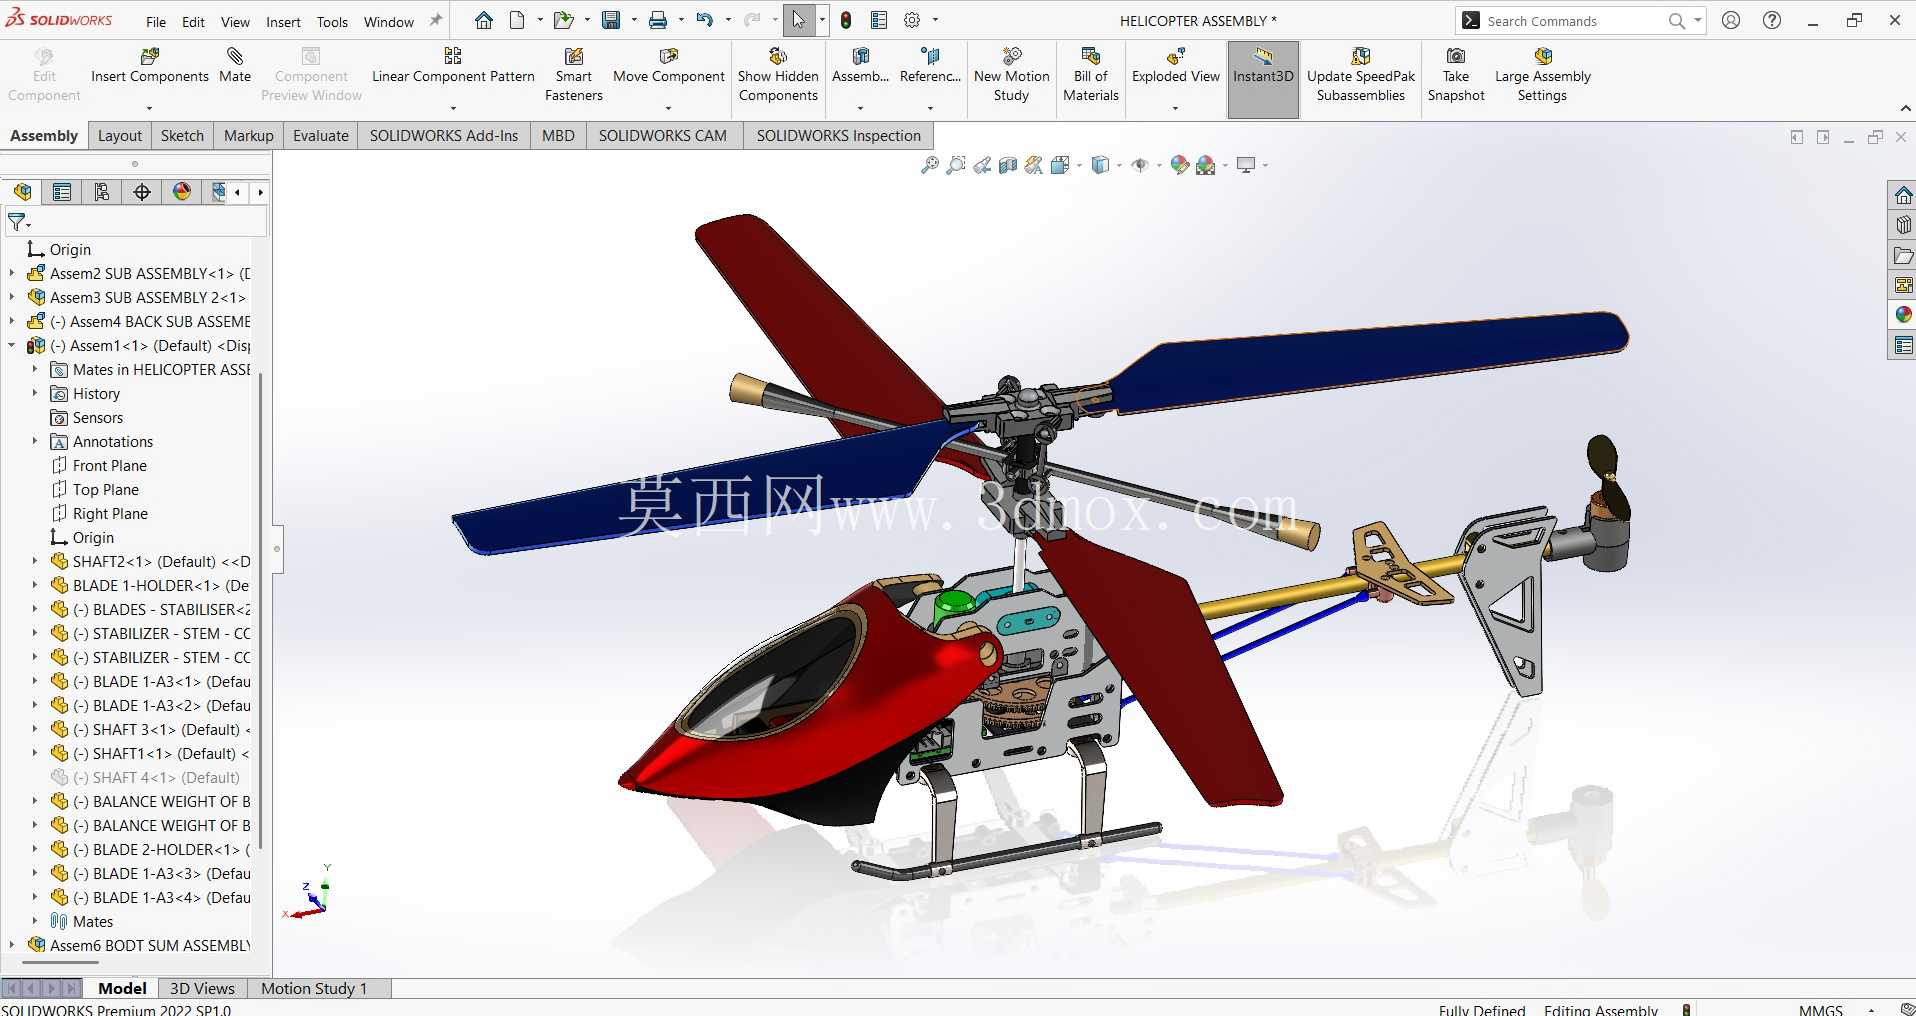Screen dimensions: 1916x1016
Task: Select the Mate tool
Action: coord(235,68)
